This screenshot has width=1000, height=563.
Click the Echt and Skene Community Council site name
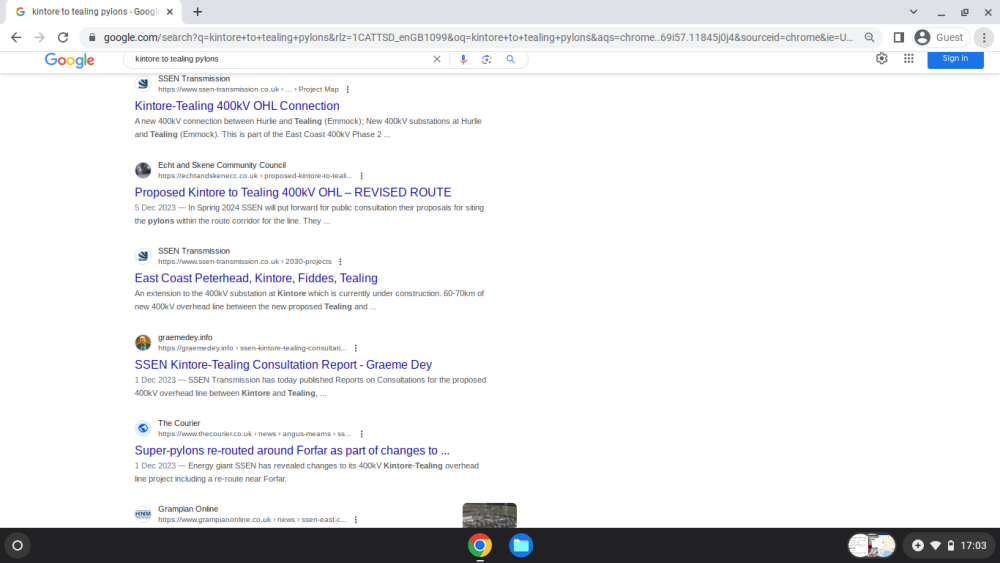(x=222, y=165)
